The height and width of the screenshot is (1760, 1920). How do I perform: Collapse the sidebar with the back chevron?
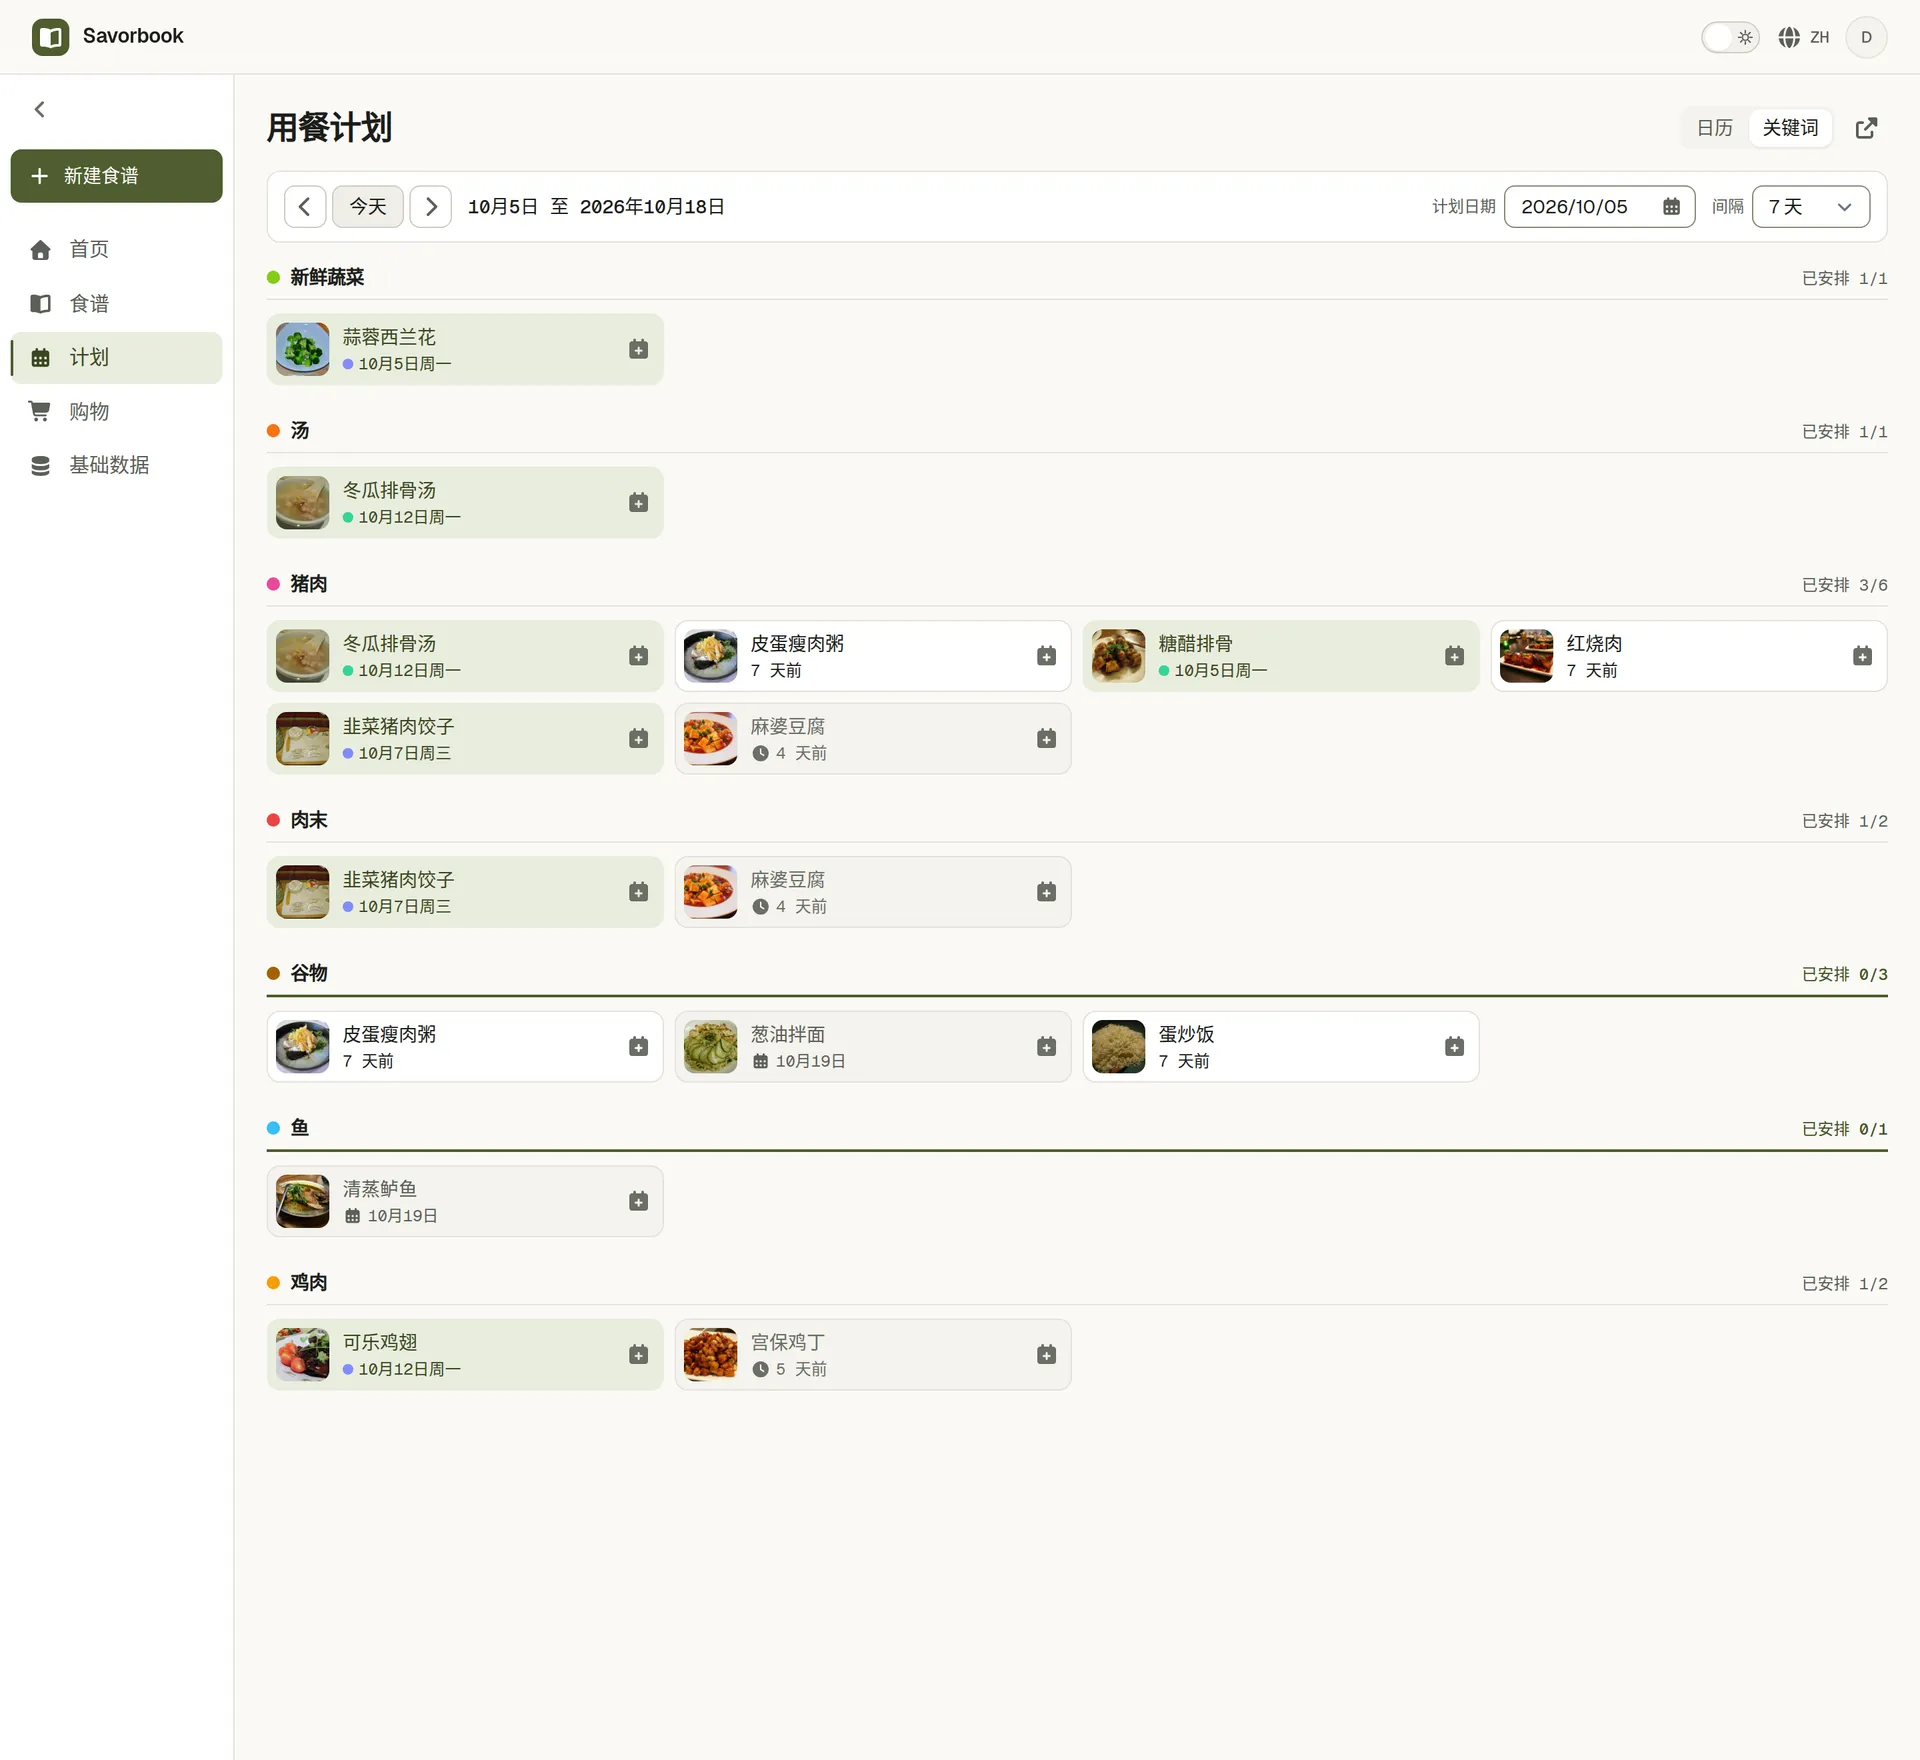tap(40, 109)
